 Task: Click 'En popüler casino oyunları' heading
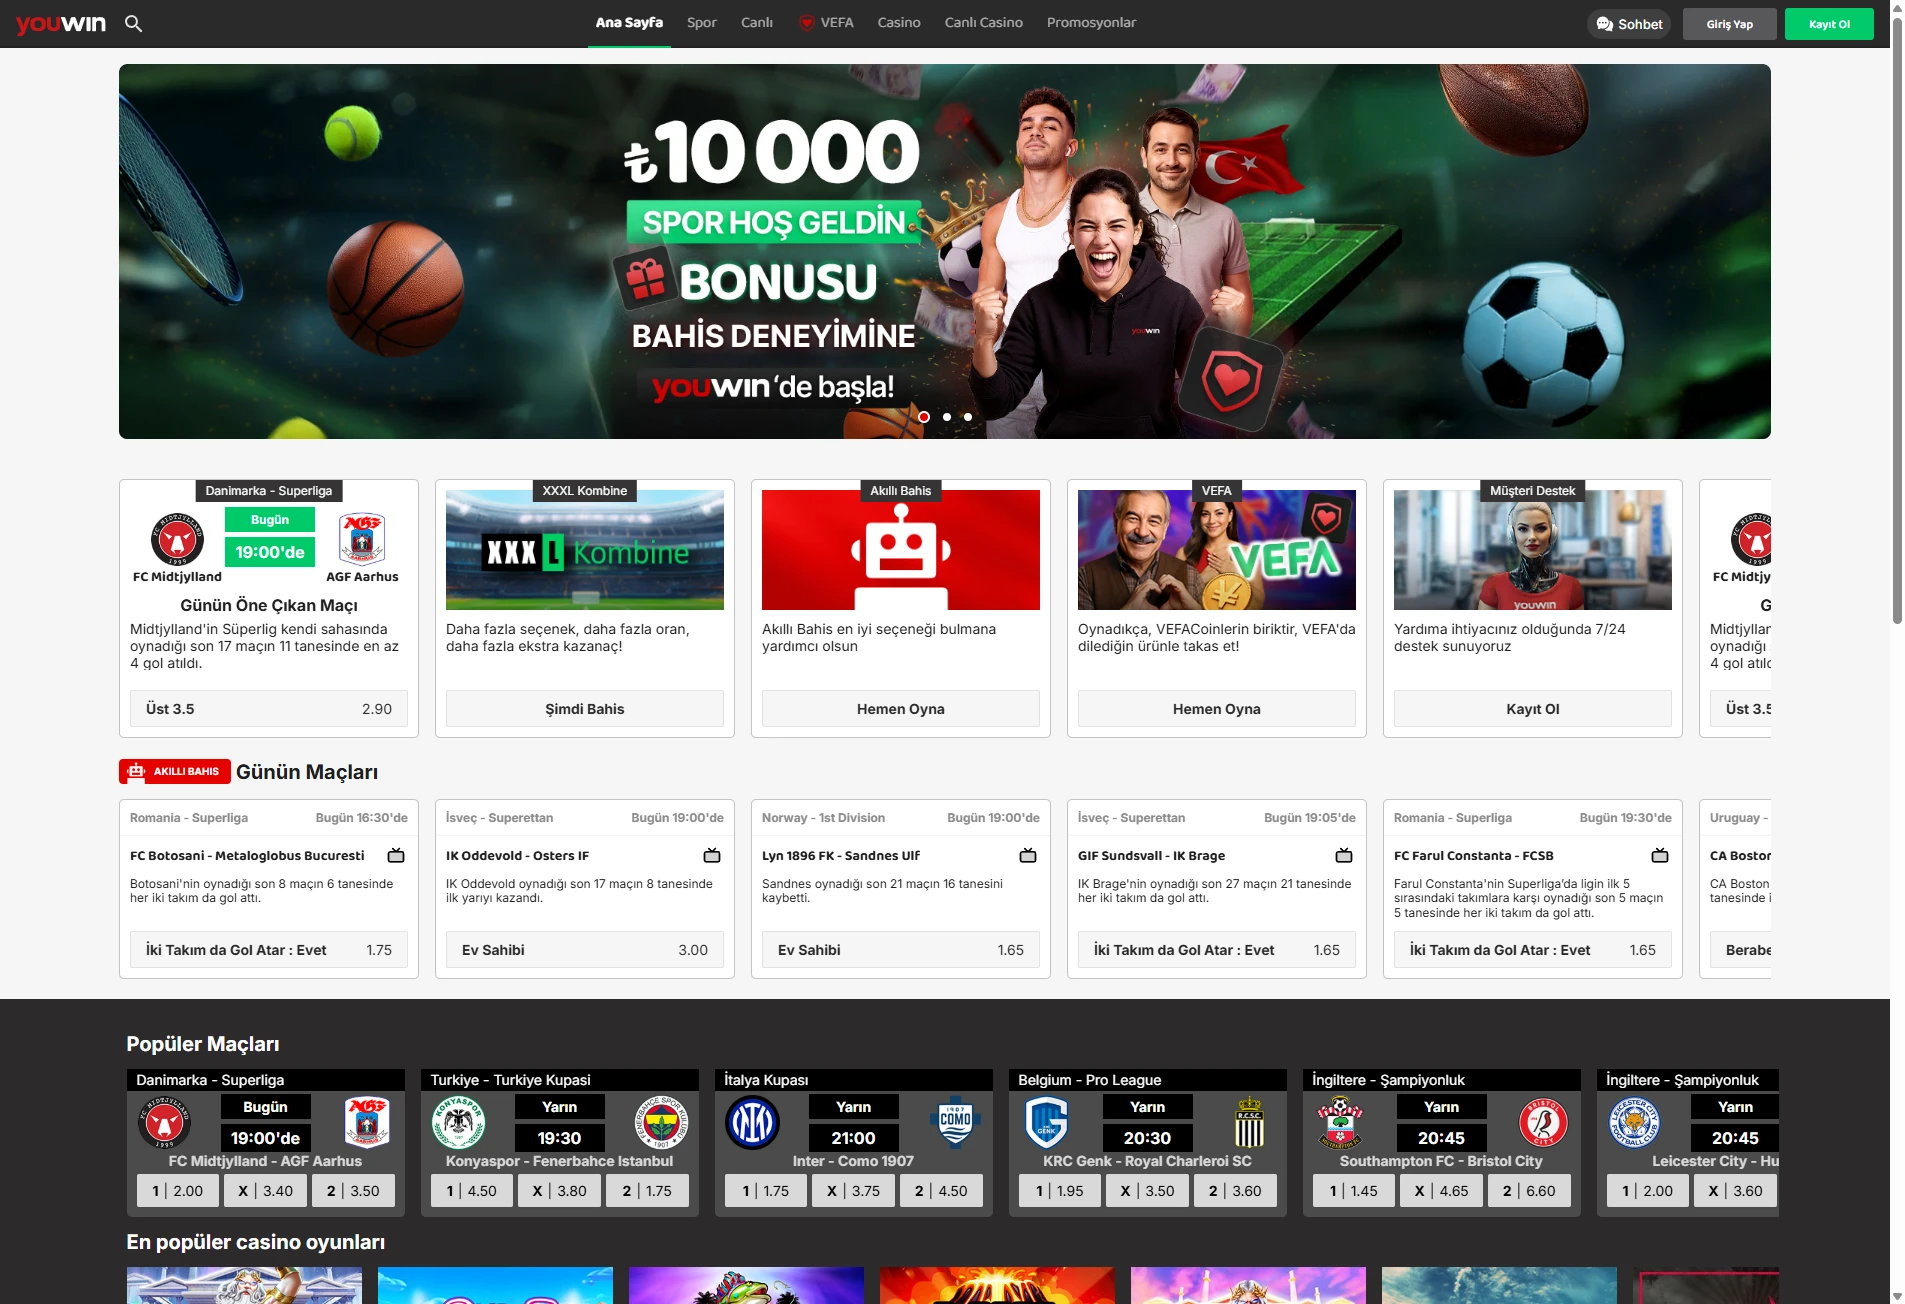(x=256, y=1242)
